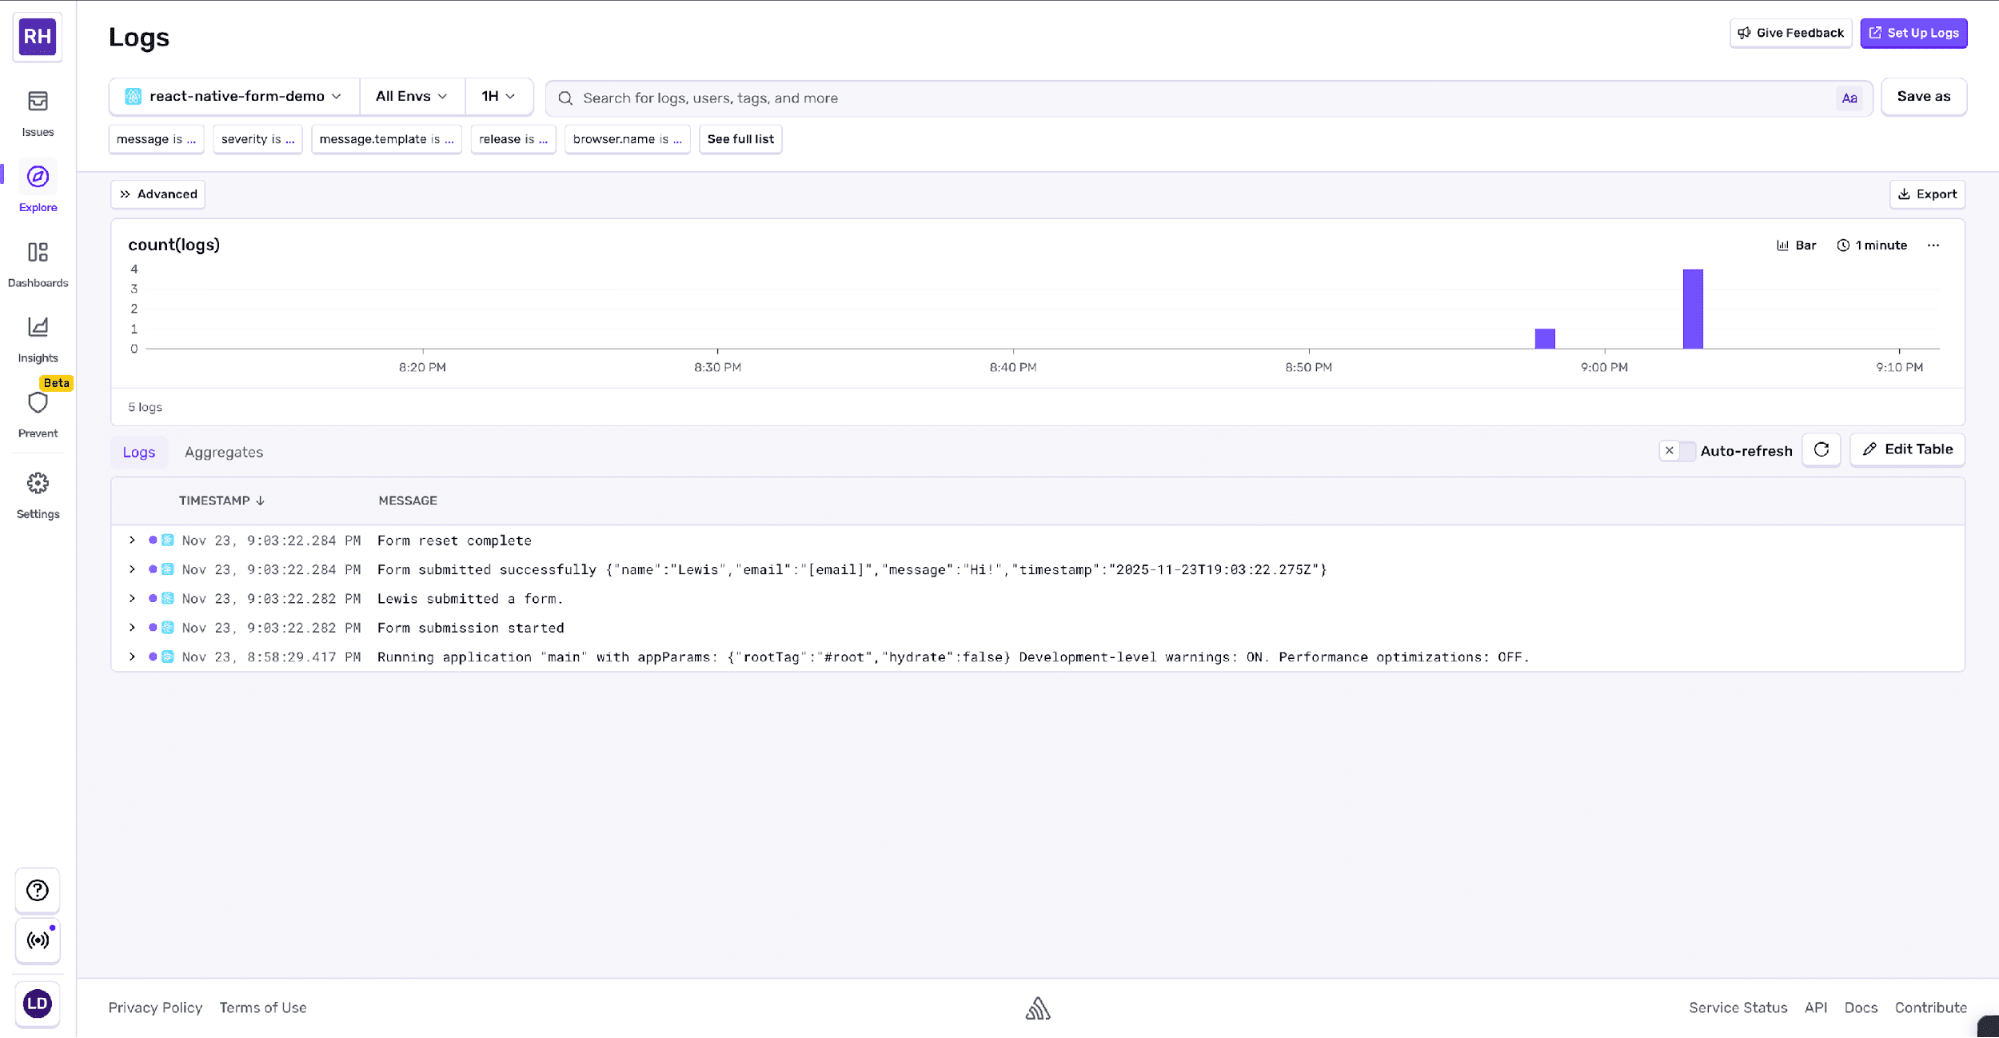Click the log search input field

pos(1000,97)
